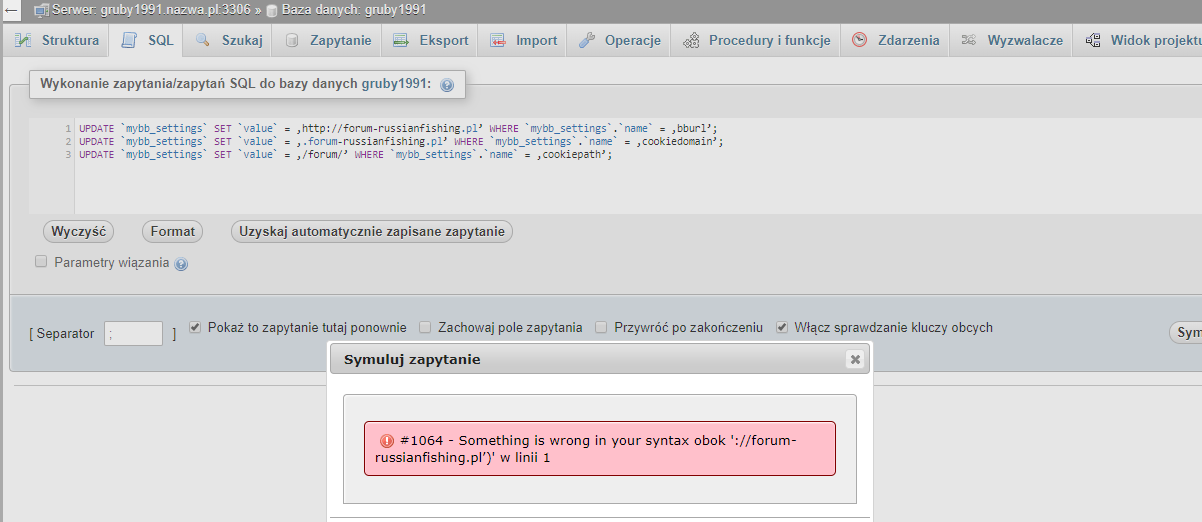Uncheck Pokaż to zapytanie tutaj ponownie
1202x522 pixels.
point(195,327)
